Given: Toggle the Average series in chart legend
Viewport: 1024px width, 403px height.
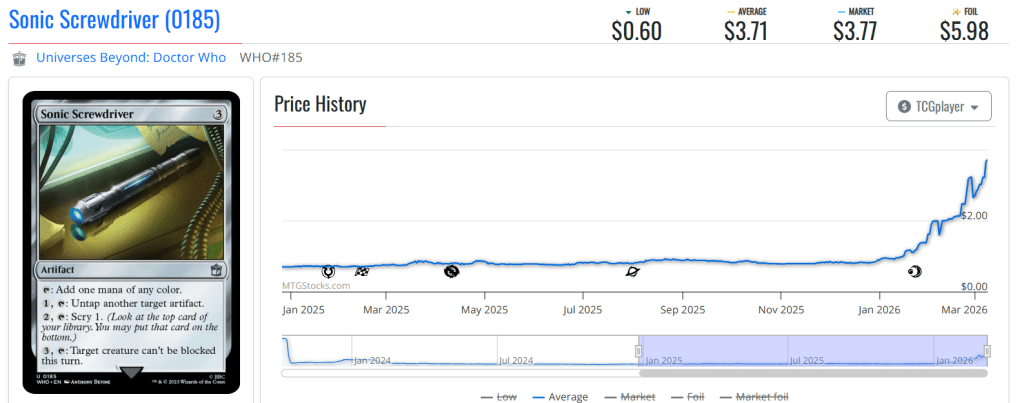Looking at the screenshot, I should coord(560,397).
